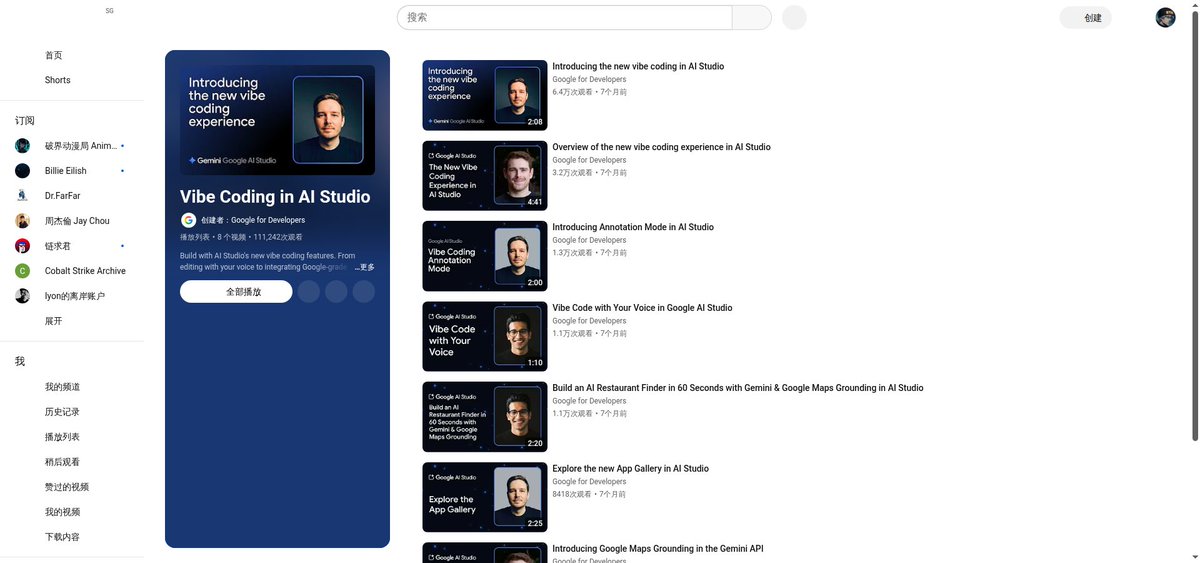This screenshot has width=1200, height=563.
Task: Open the Vibe Coding Annotation Mode thumbnail
Action: [x=485, y=256]
